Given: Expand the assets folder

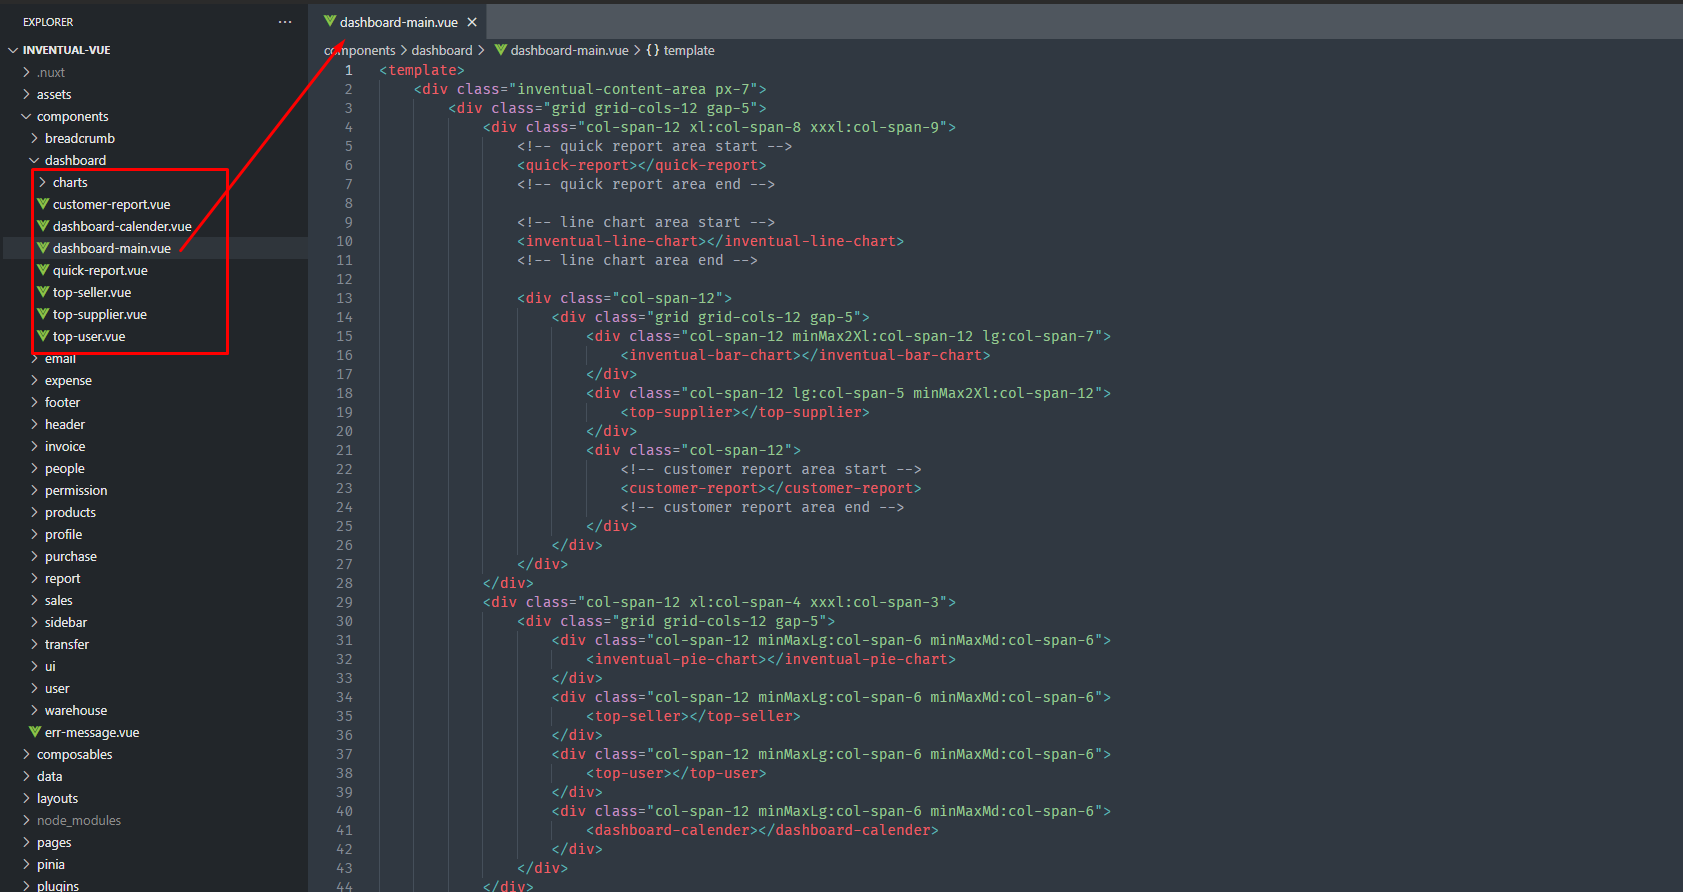Looking at the screenshot, I should pyautogui.click(x=27, y=94).
